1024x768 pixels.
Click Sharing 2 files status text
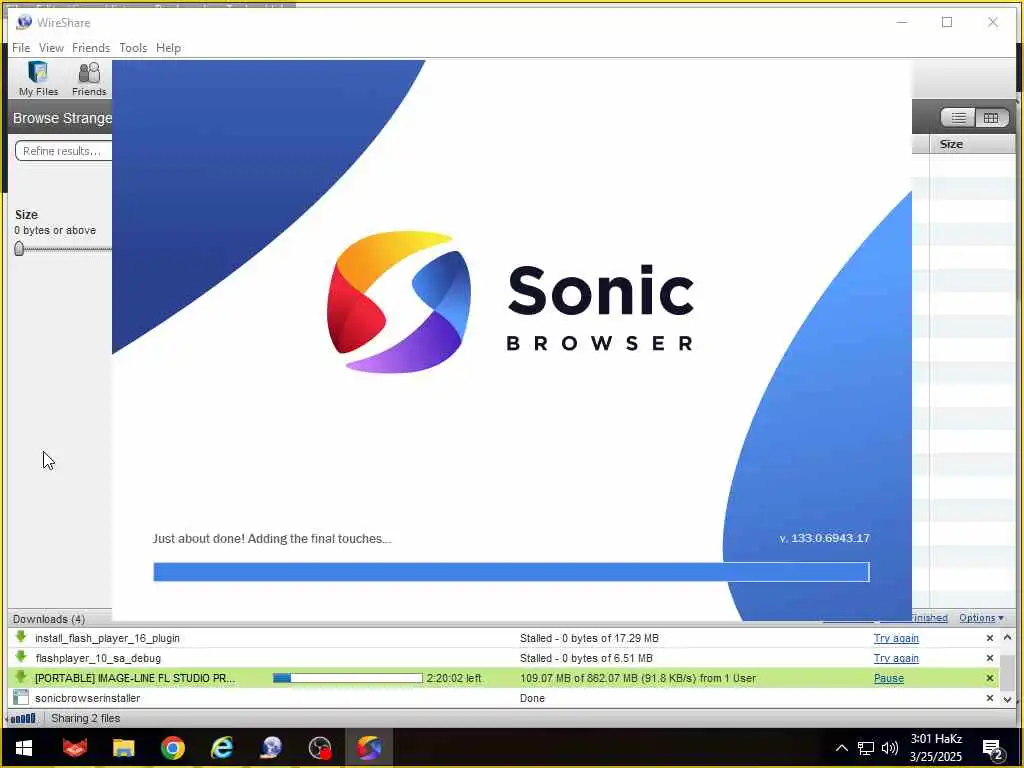pyautogui.click(x=86, y=718)
